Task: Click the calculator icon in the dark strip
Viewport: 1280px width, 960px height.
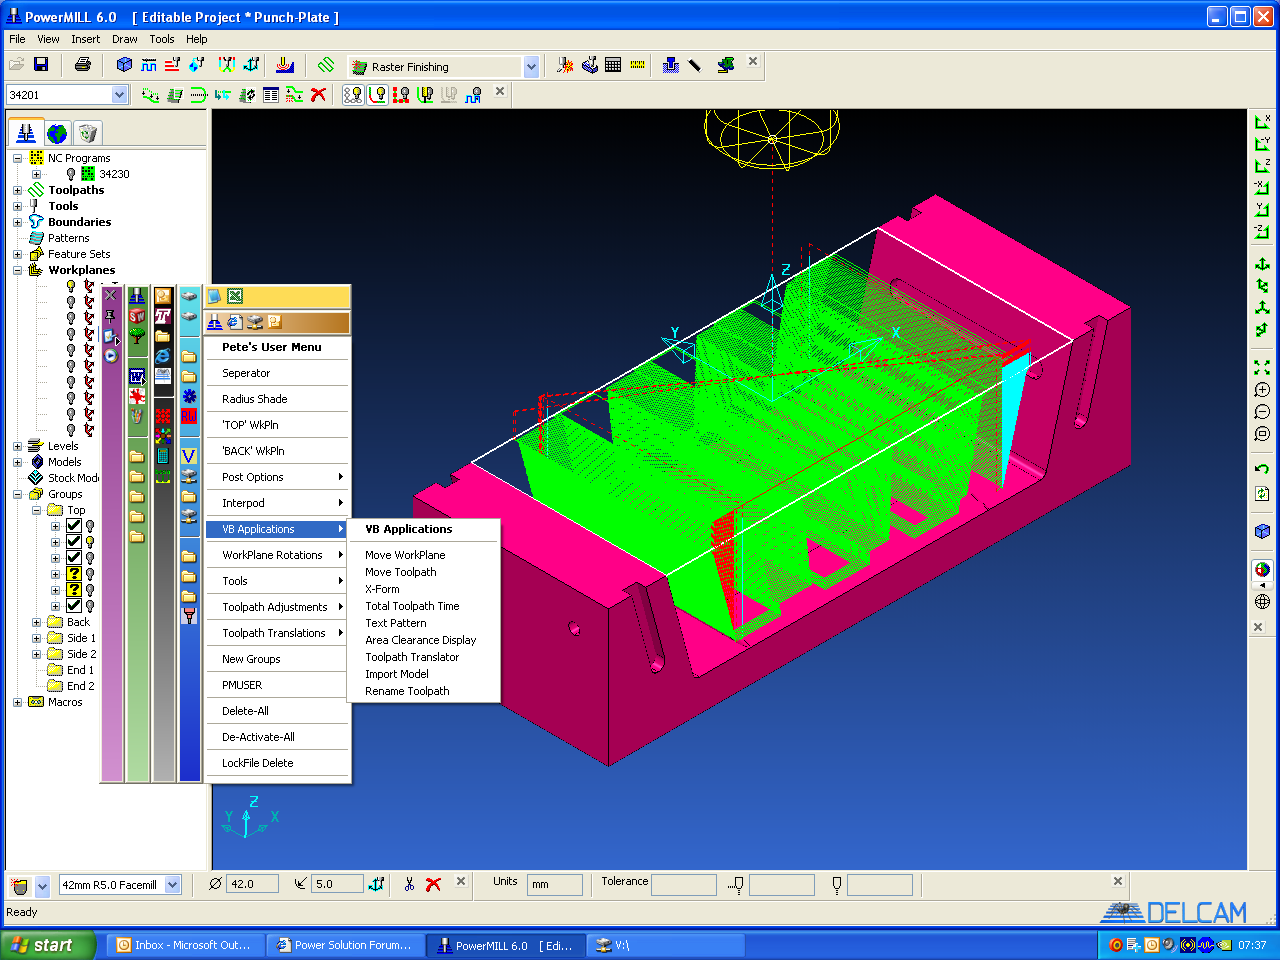Action: click(162, 456)
